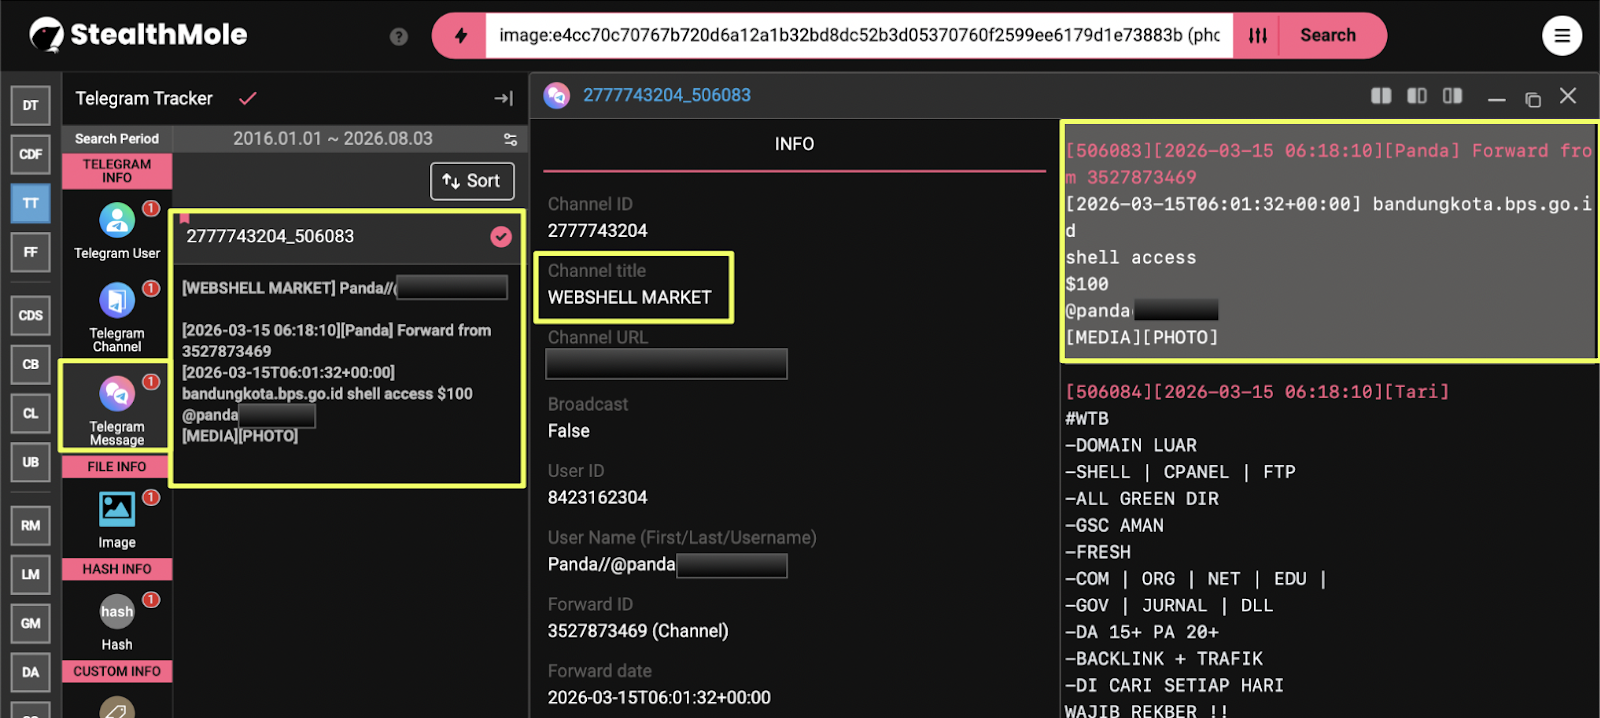Show Telegram User results
Image resolution: width=1600 pixels, height=718 pixels.
click(117, 231)
